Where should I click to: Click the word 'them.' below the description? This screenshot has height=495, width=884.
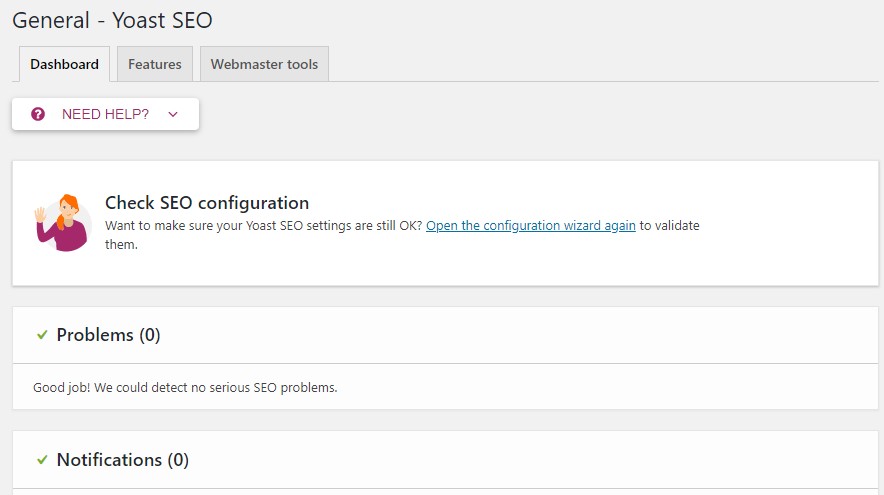(121, 245)
